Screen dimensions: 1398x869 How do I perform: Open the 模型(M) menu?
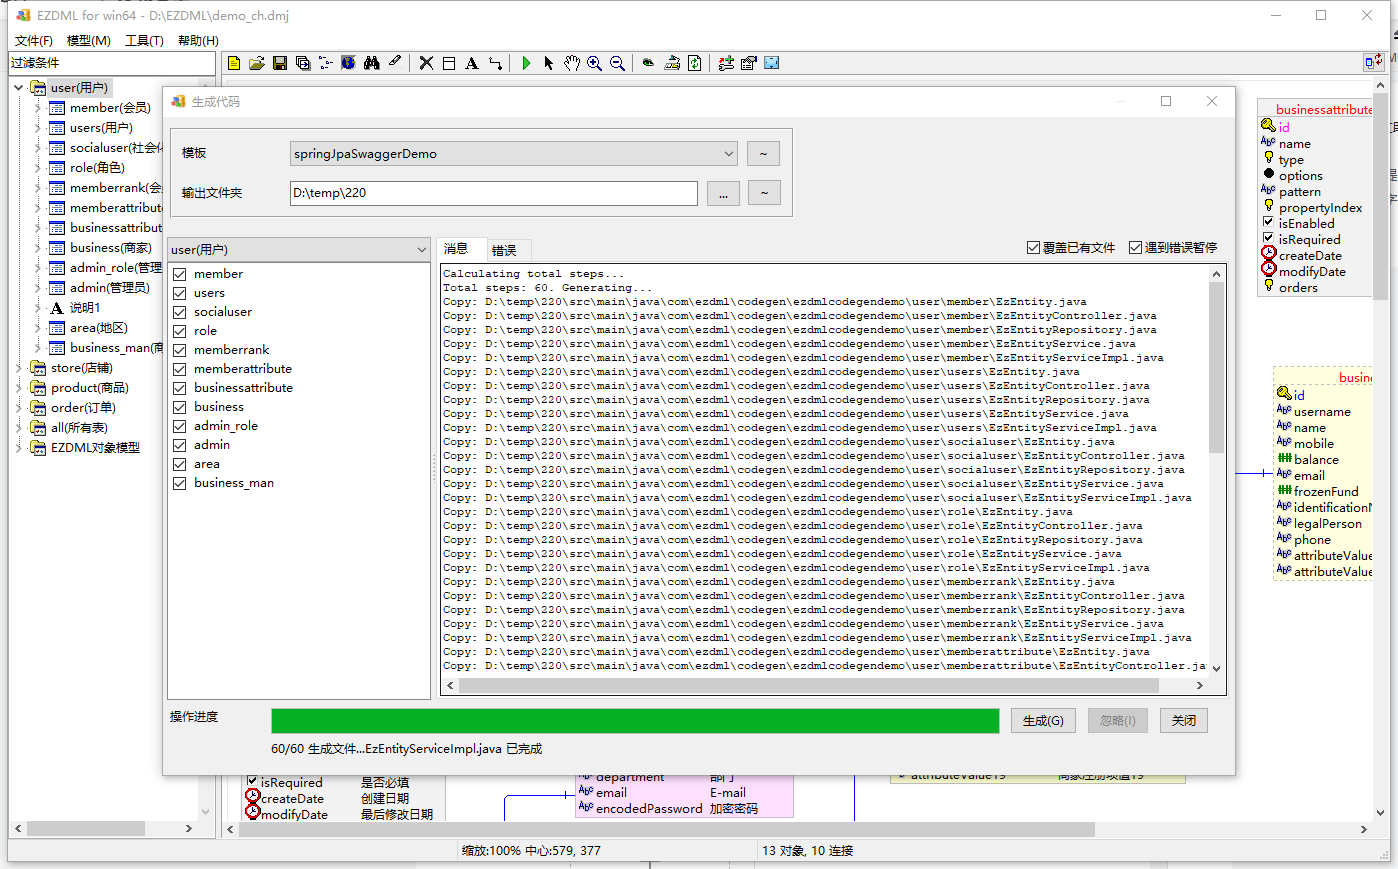[89, 40]
